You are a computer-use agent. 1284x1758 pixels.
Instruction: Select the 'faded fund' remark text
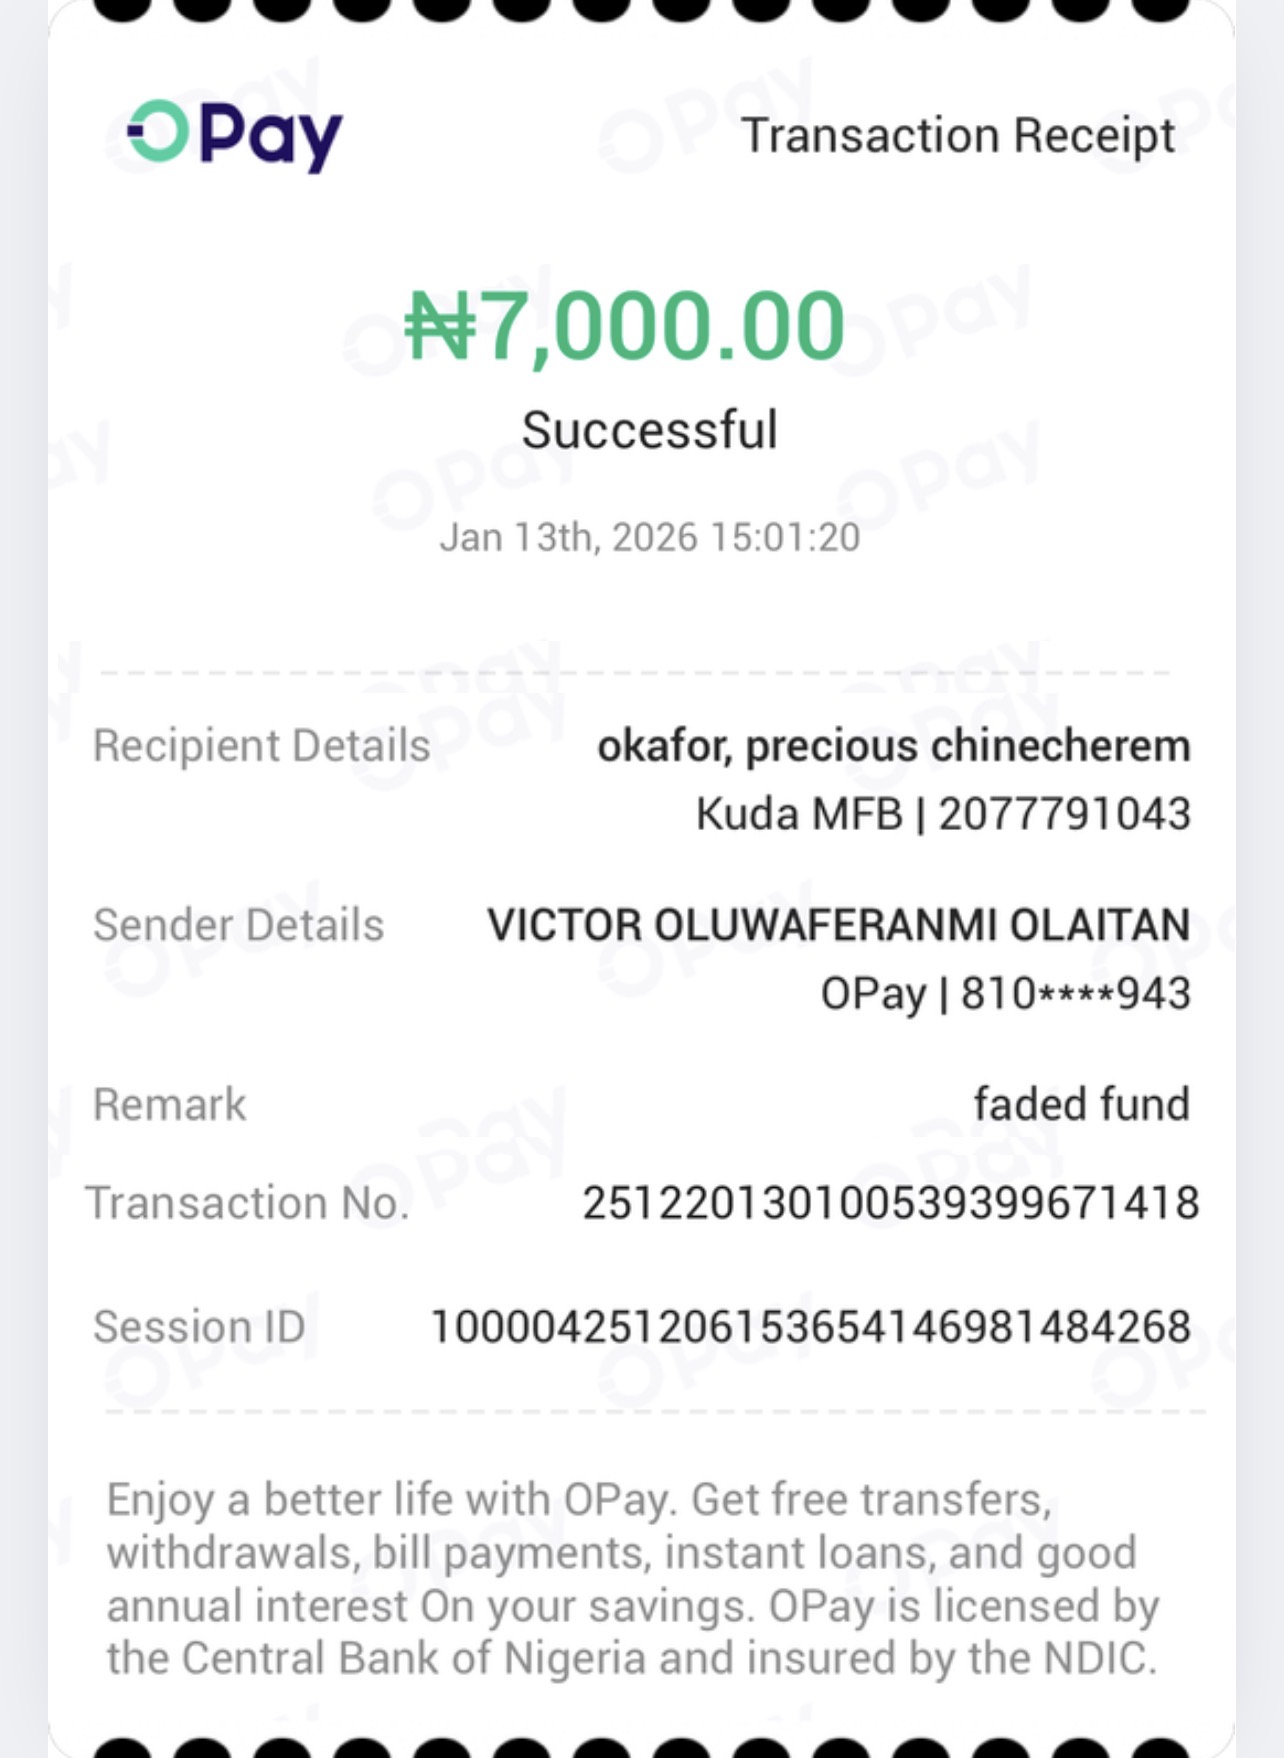(x=1081, y=1105)
